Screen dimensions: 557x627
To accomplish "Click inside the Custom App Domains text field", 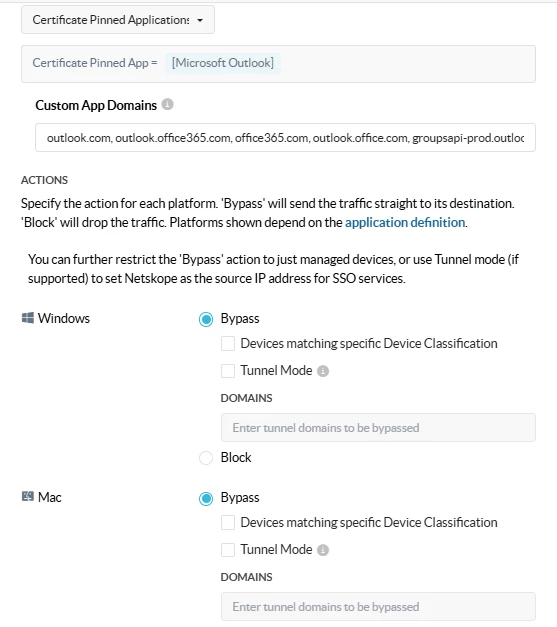I will 285,138.
